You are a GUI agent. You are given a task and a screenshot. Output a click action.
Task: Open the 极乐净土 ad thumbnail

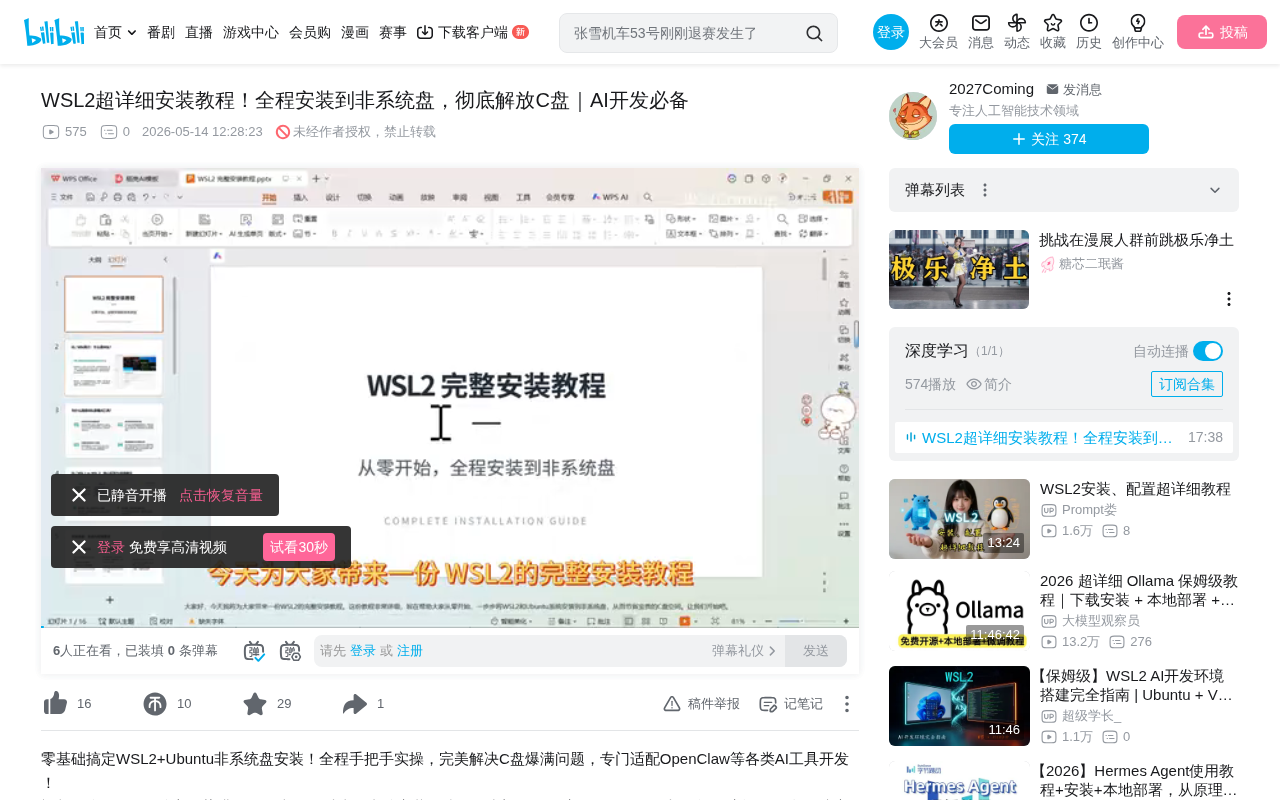pos(959,269)
